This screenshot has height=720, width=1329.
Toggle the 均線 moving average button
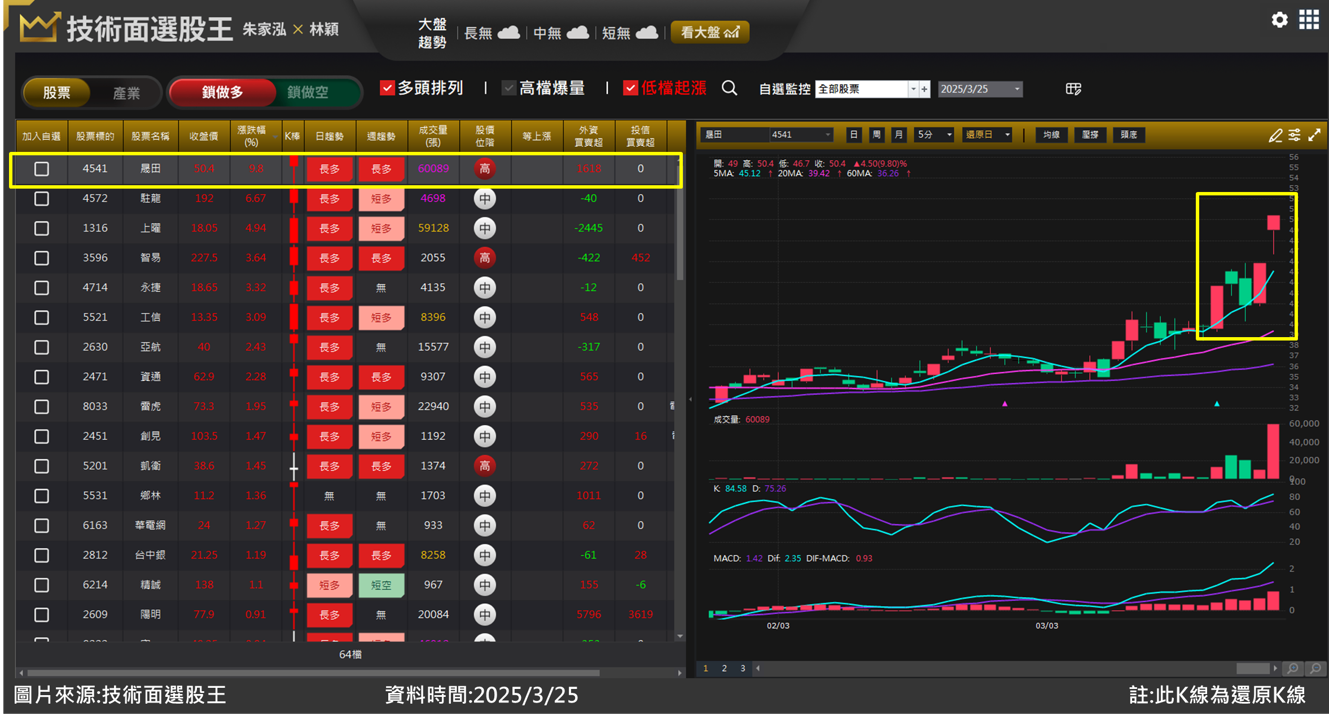click(x=1050, y=135)
